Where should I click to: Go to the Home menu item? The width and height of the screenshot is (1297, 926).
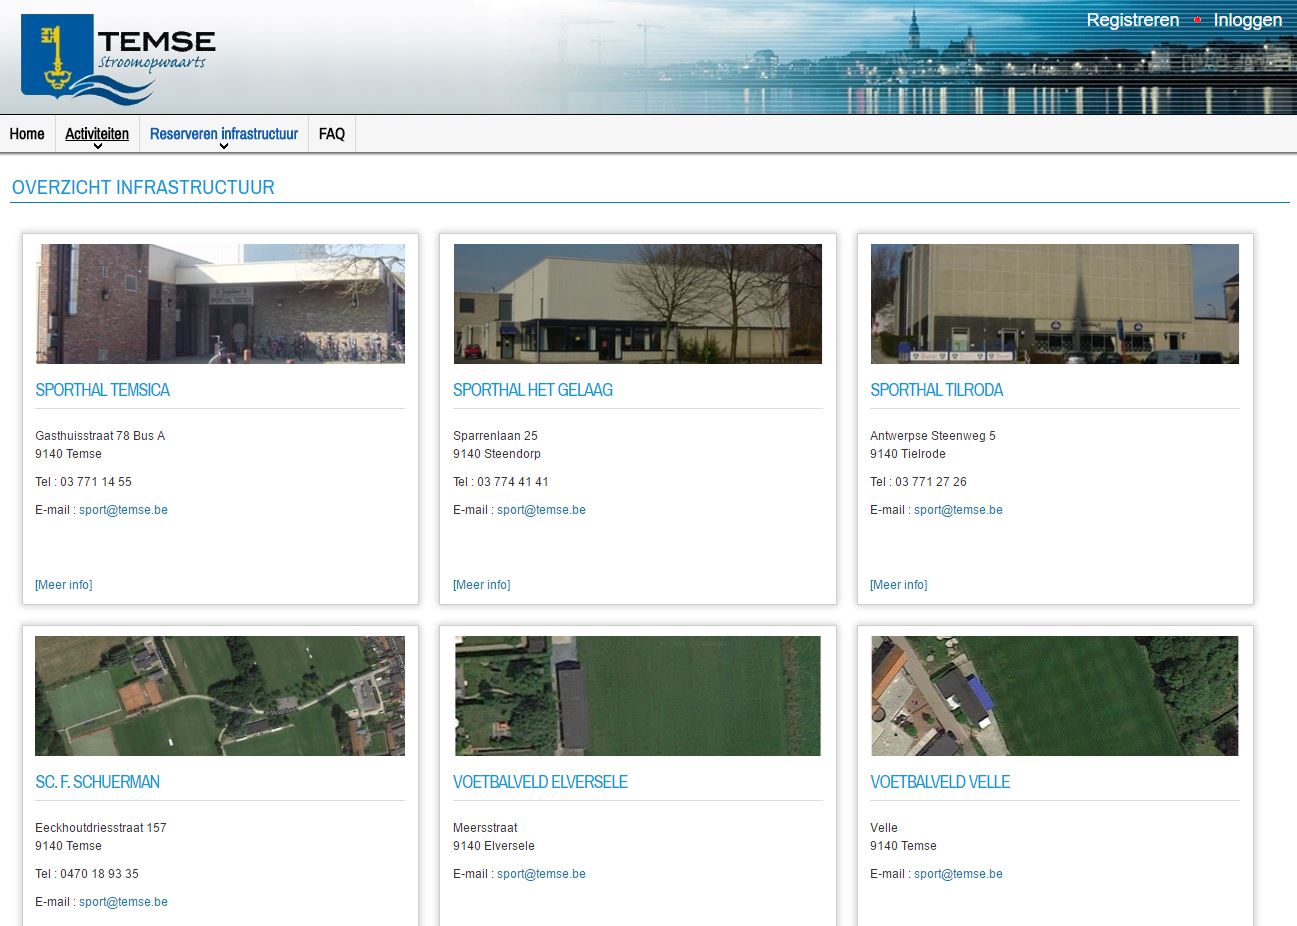click(x=27, y=134)
